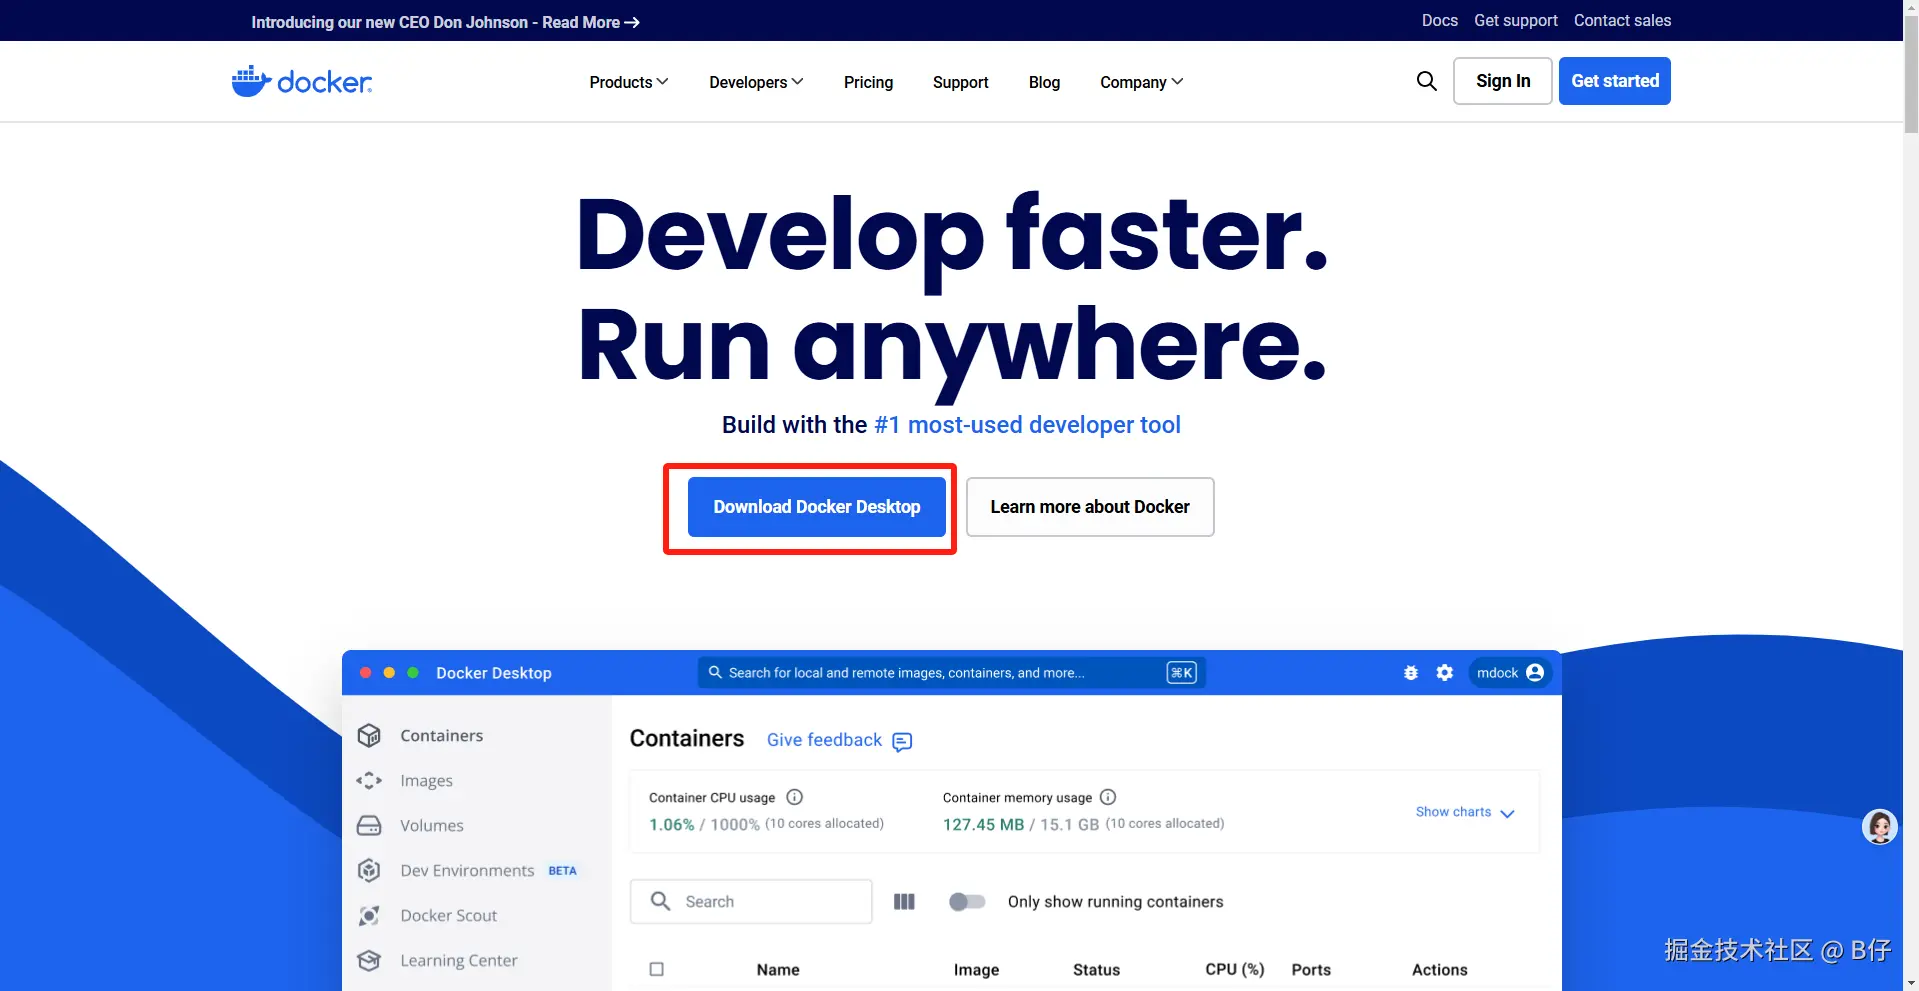Click the column layout icon beside Search
Image resolution: width=1919 pixels, height=991 pixels.
click(x=904, y=902)
